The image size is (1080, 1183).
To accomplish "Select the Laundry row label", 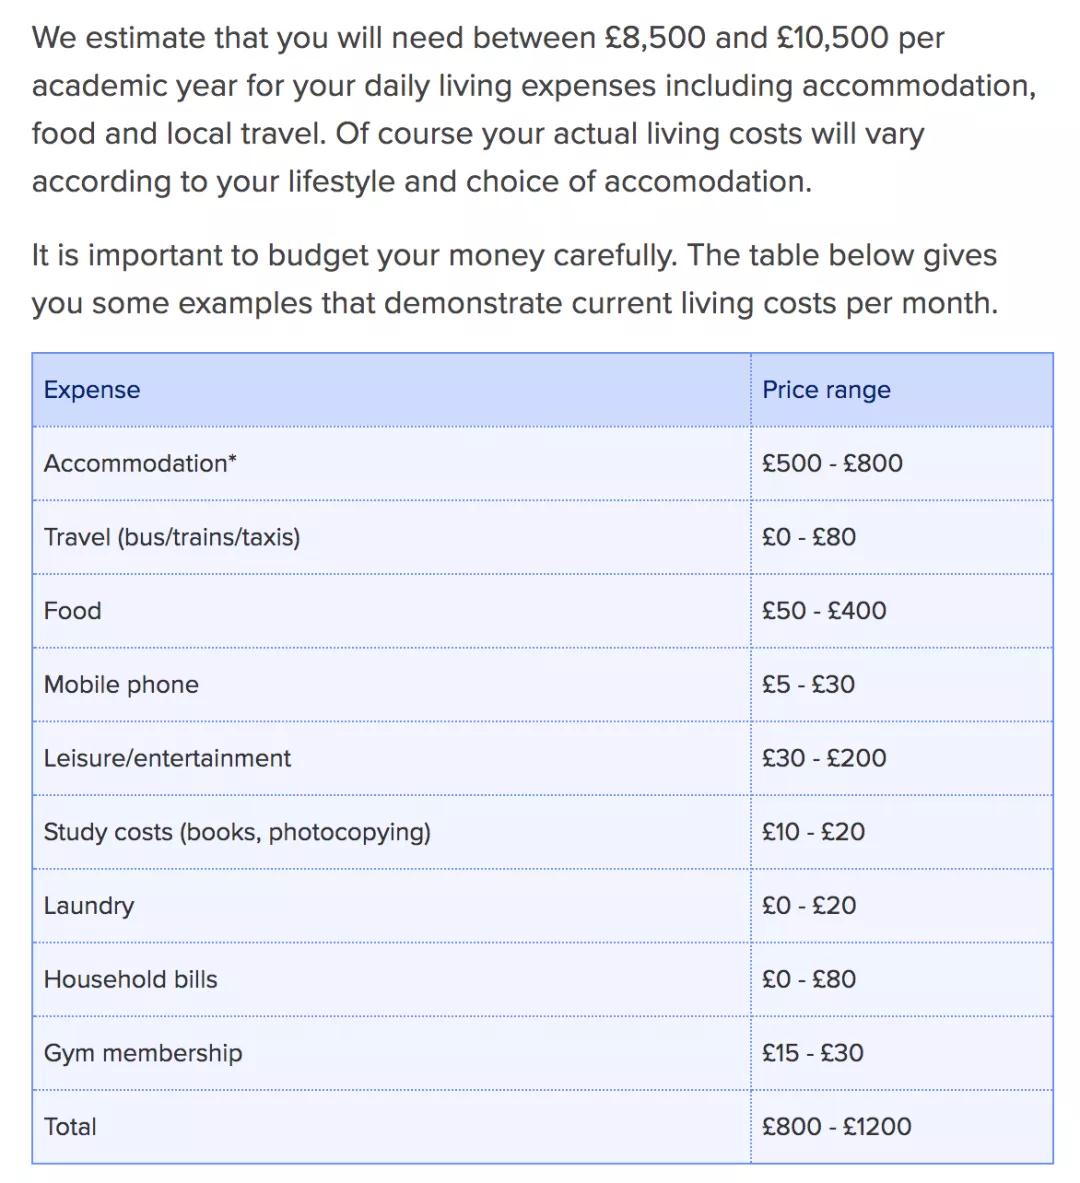I will pos(89,906).
